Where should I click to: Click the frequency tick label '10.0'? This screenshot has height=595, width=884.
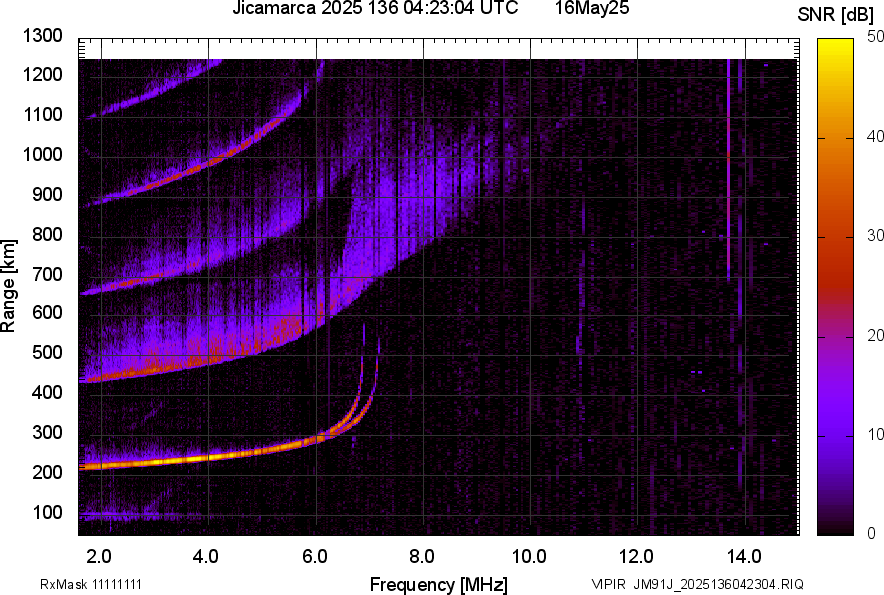point(529,557)
